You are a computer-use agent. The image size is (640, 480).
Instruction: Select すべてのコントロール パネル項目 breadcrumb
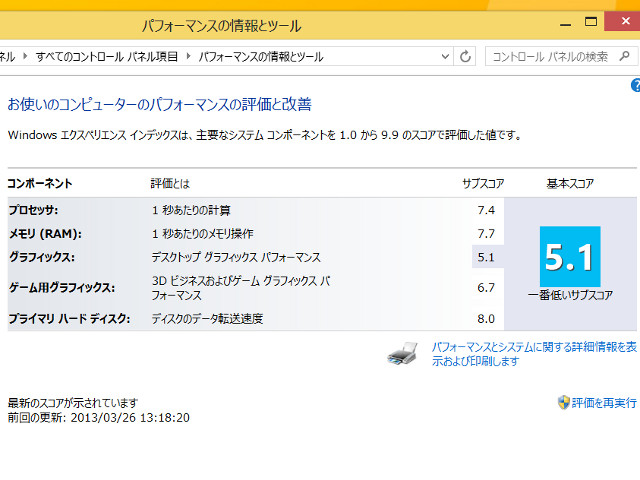pos(107,56)
